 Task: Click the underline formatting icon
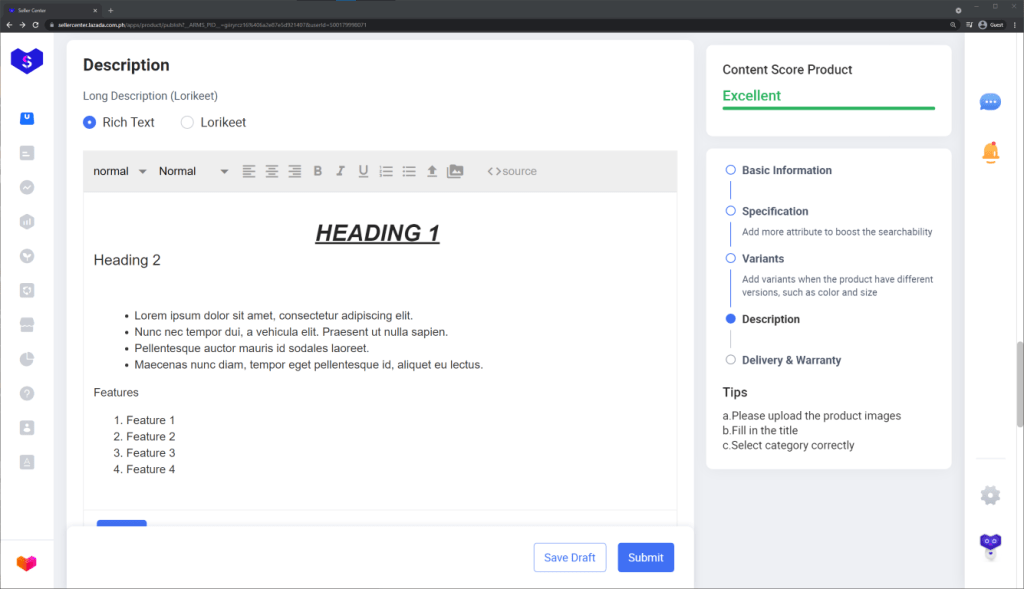[364, 171]
